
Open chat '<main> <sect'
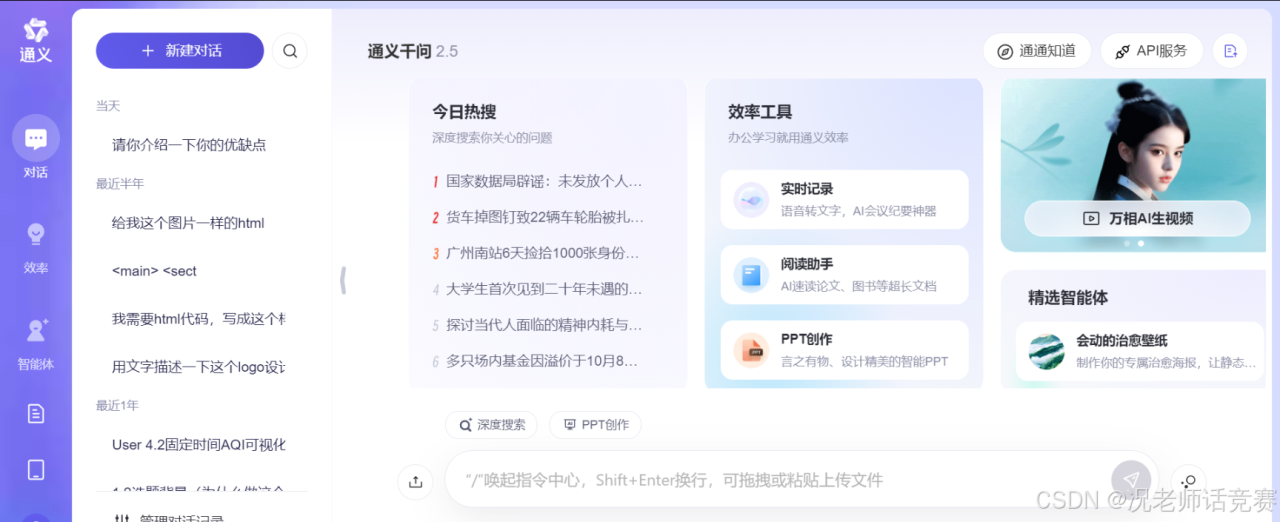(x=154, y=271)
